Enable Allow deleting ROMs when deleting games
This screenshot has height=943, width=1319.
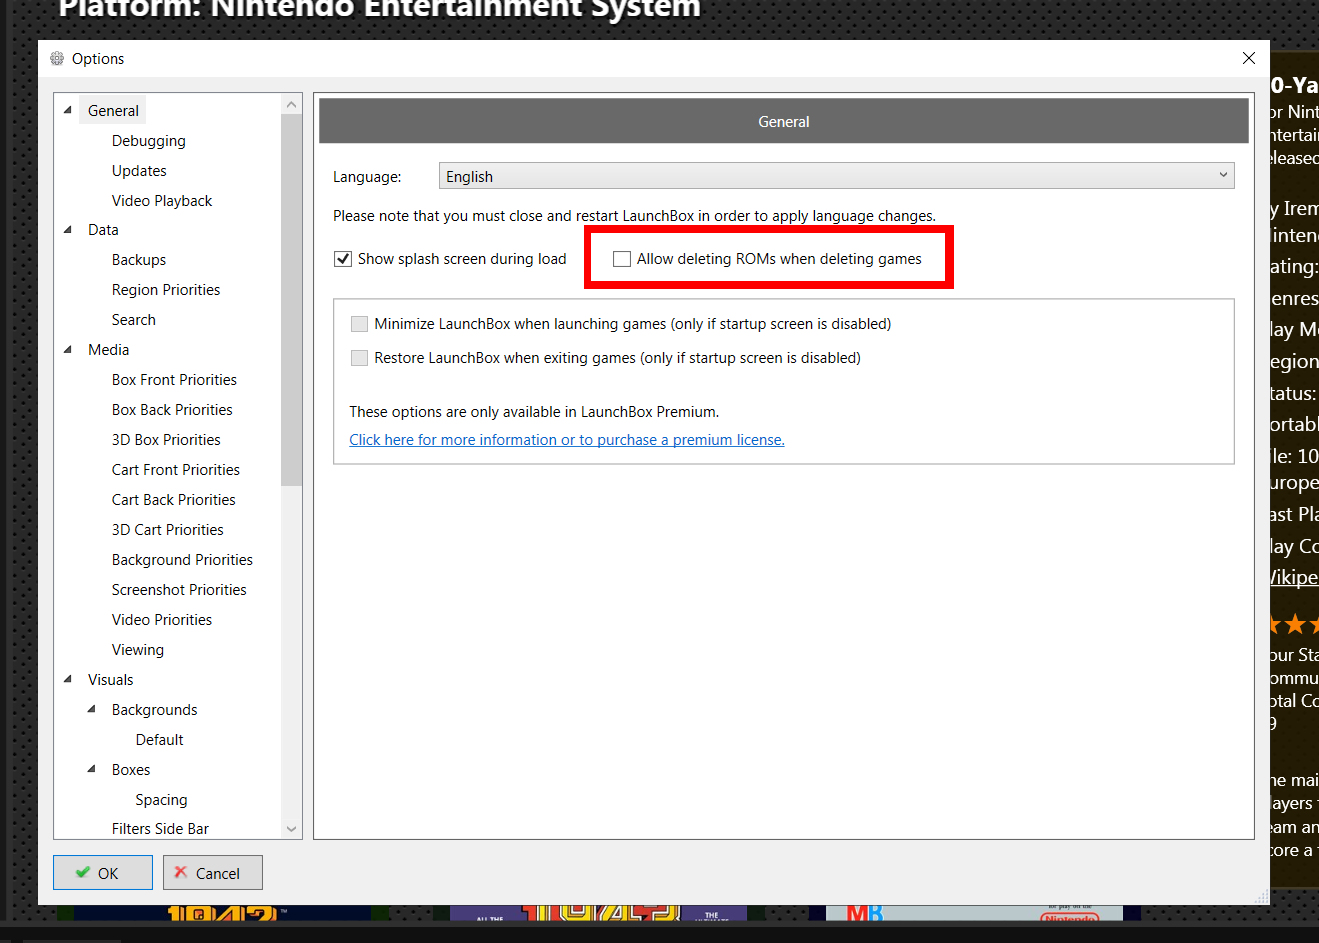[622, 259]
